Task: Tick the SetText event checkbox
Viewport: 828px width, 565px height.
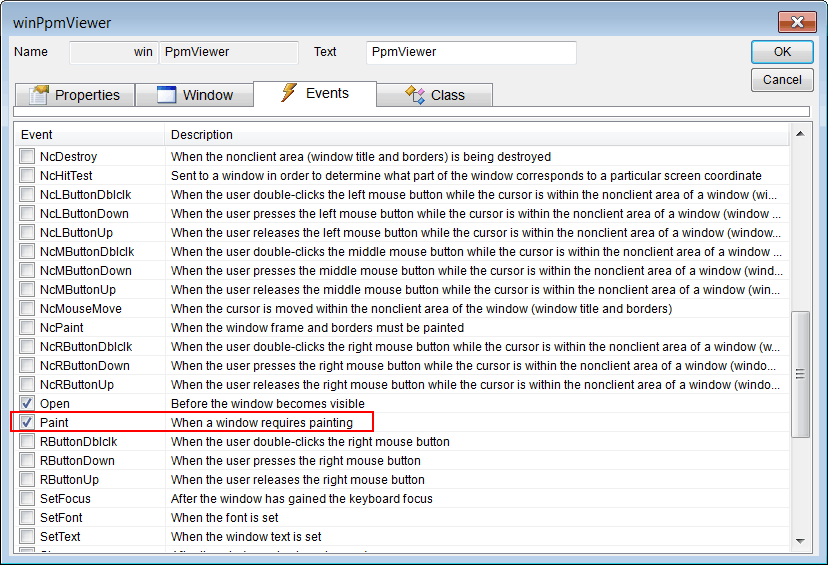Action: tap(27, 536)
